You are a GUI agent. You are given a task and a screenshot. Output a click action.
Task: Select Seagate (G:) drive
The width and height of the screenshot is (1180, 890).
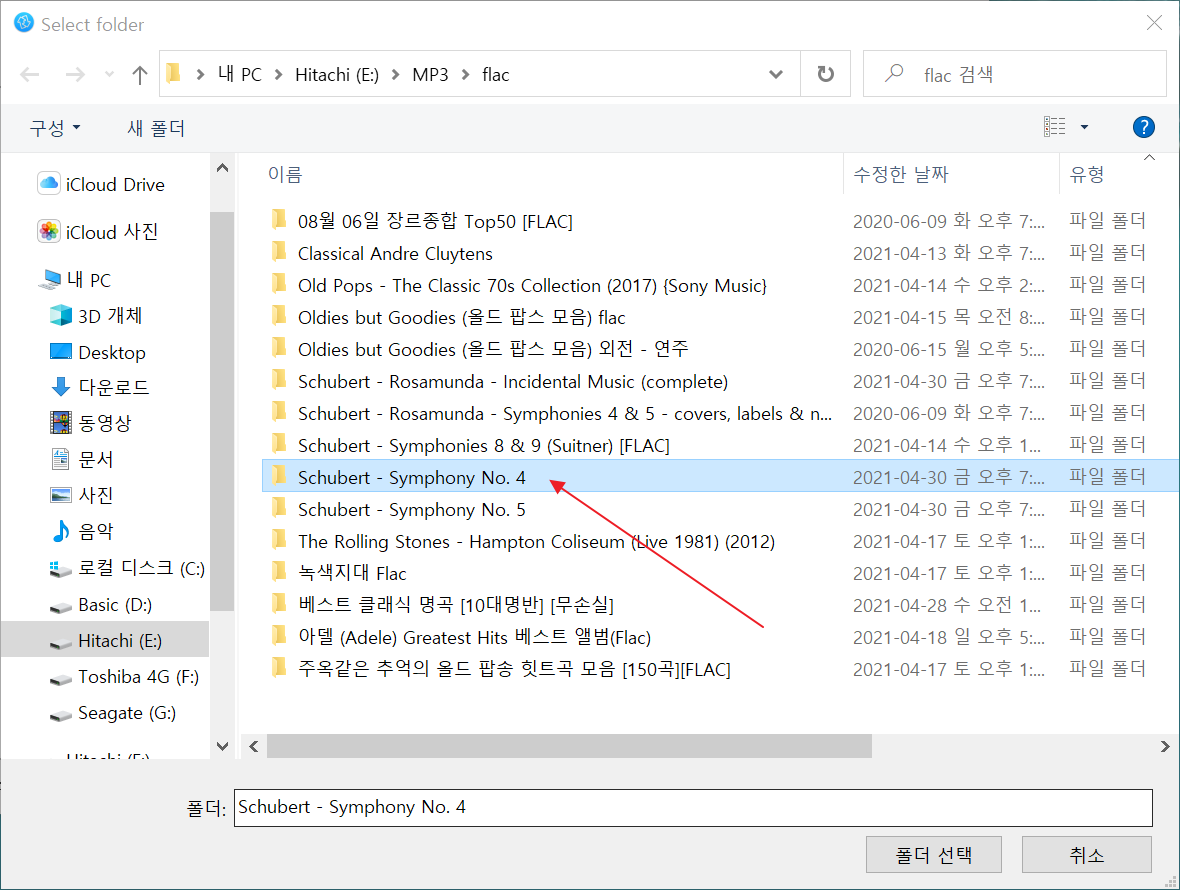pyautogui.click(x=113, y=713)
